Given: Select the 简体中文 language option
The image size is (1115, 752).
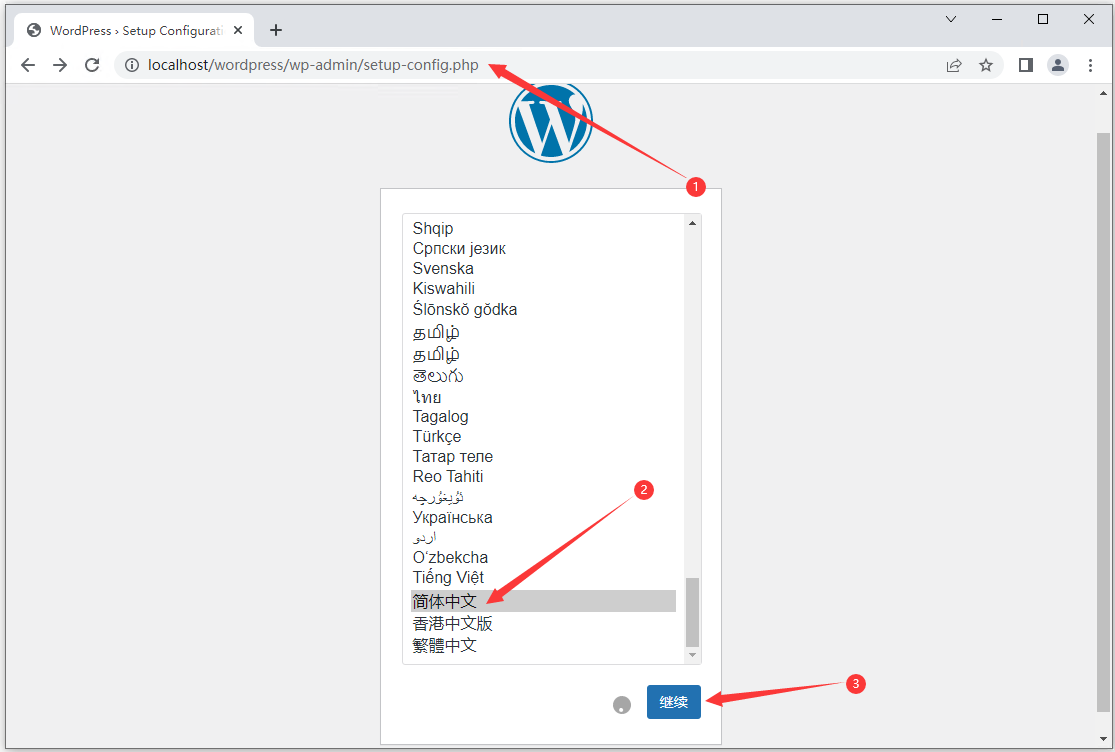Looking at the screenshot, I should click(x=444, y=600).
